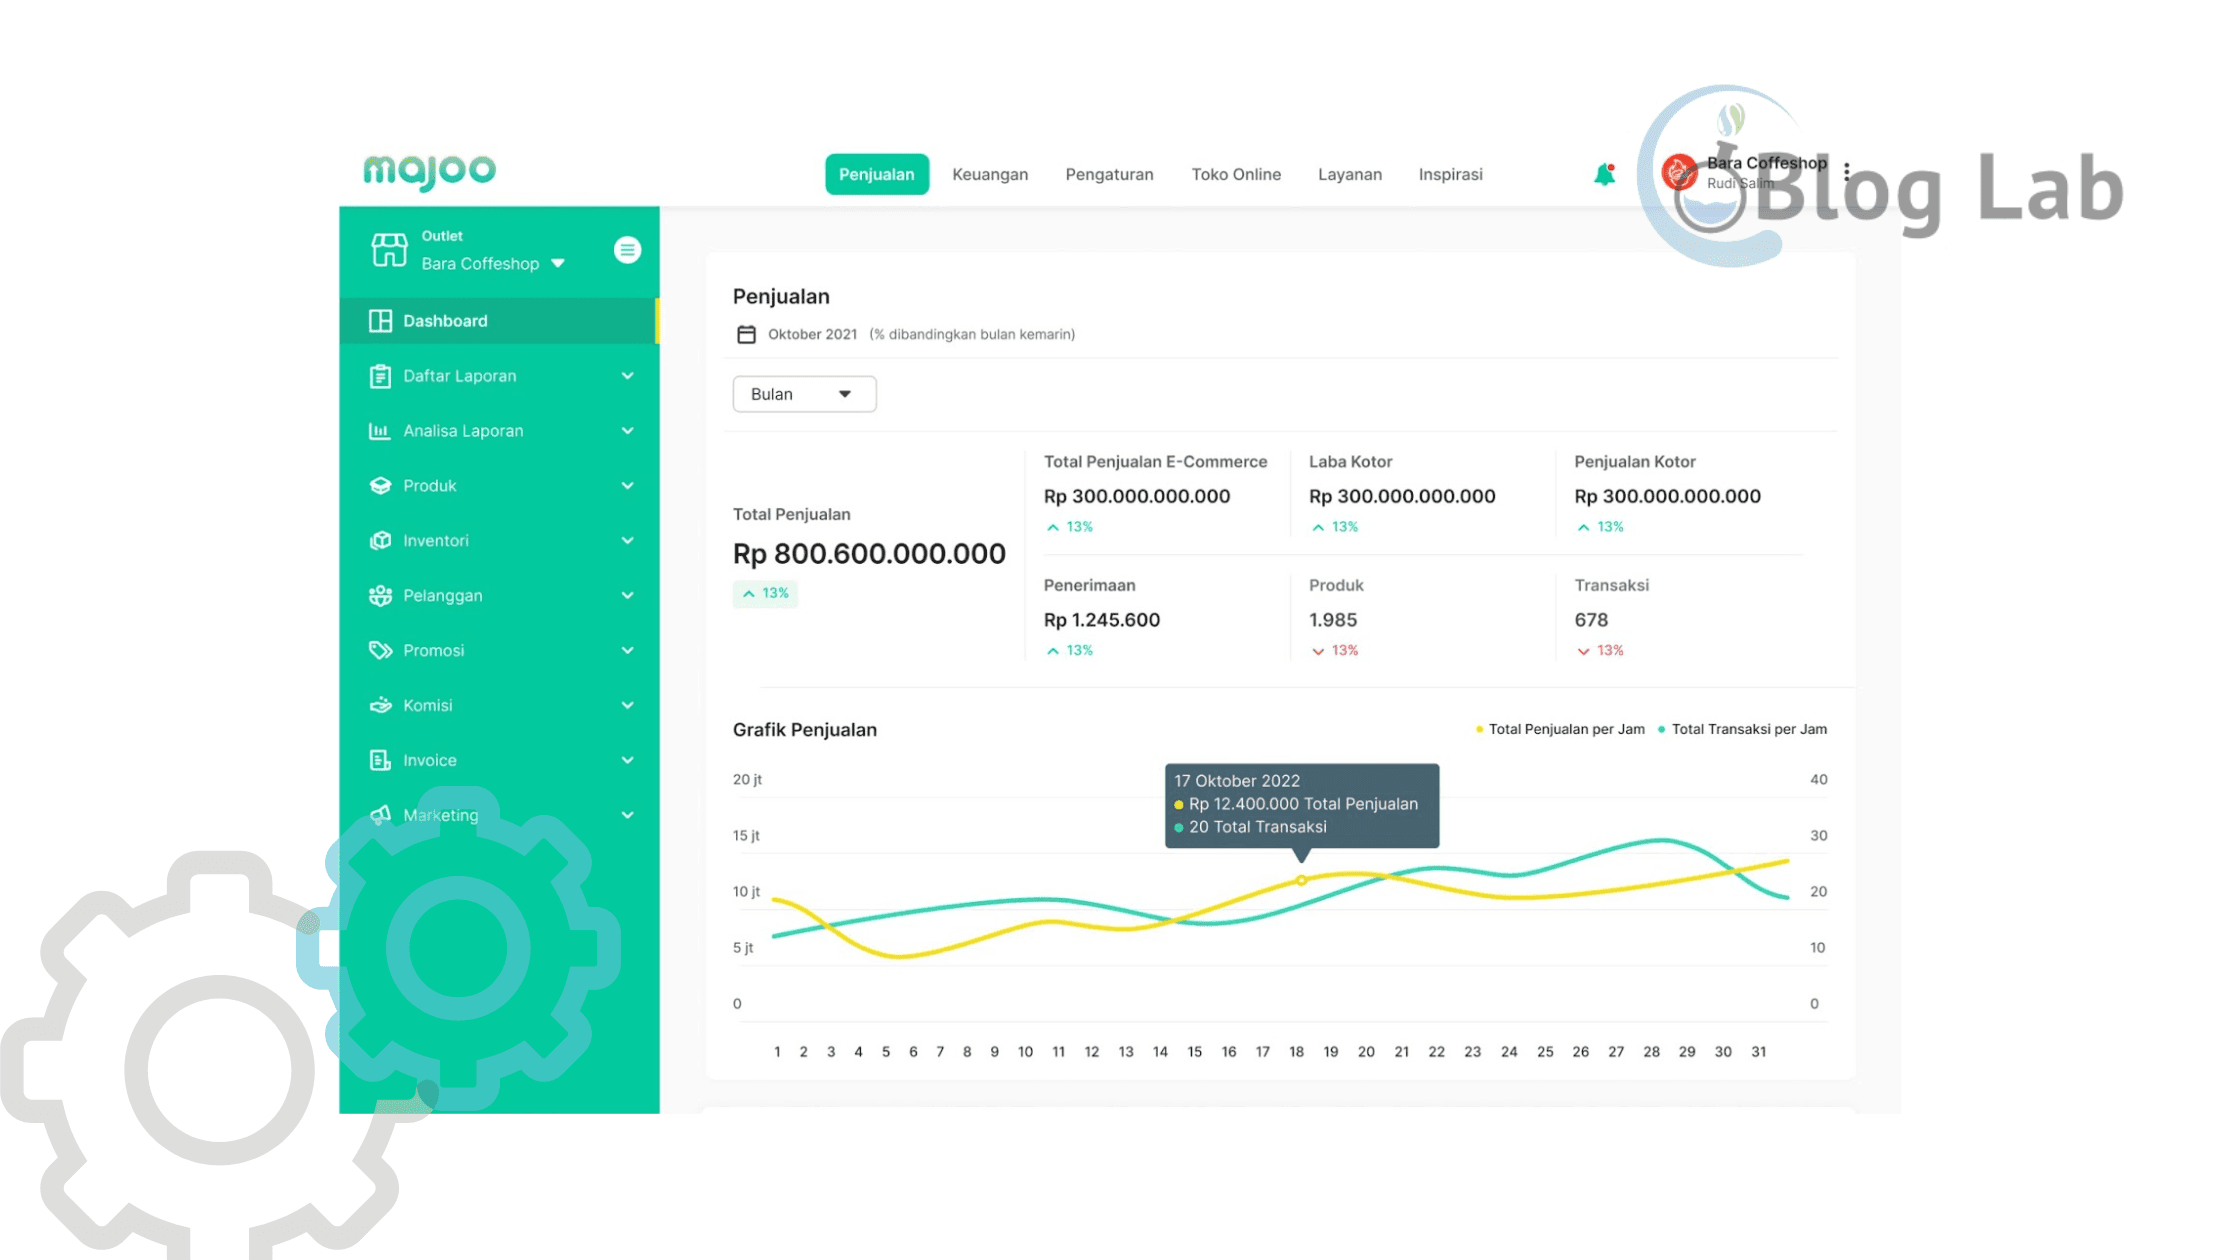Toggle Total Penjualan per Jam legend
2240x1260 pixels.
point(1560,729)
